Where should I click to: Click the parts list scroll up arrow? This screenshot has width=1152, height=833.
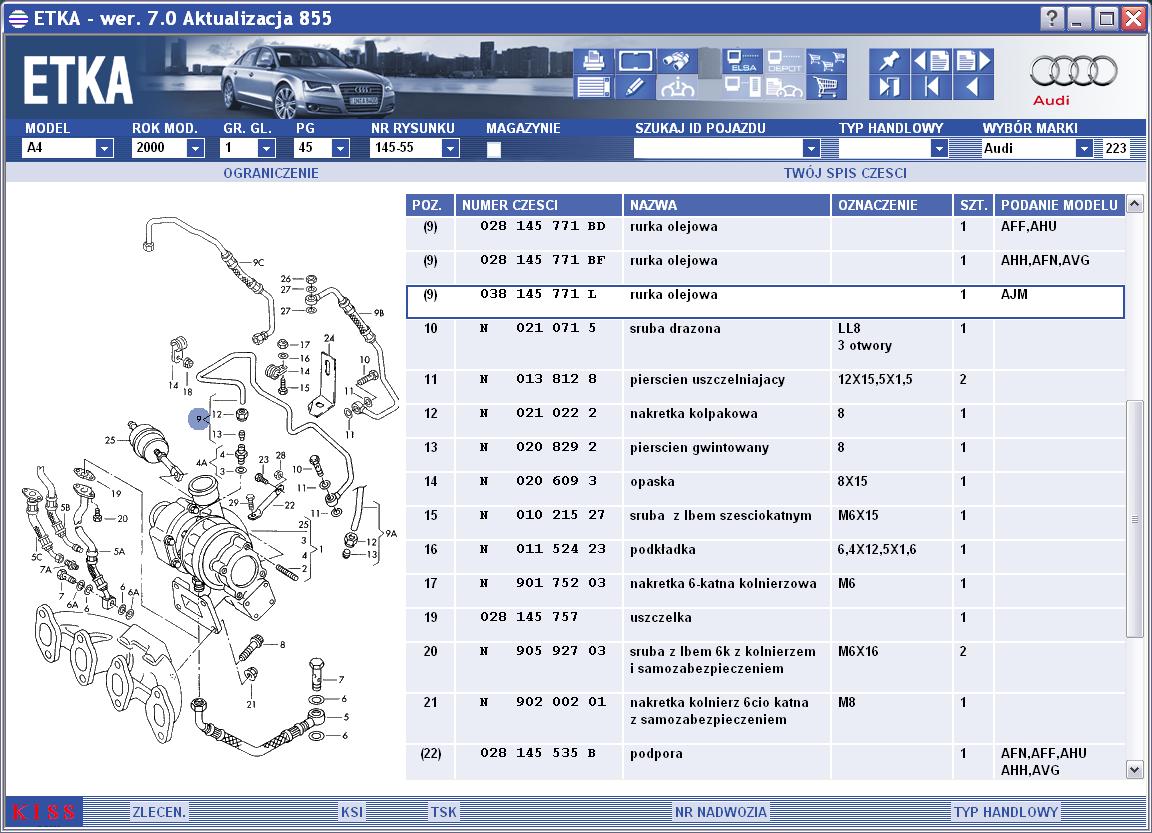pyautogui.click(x=1134, y=203)
